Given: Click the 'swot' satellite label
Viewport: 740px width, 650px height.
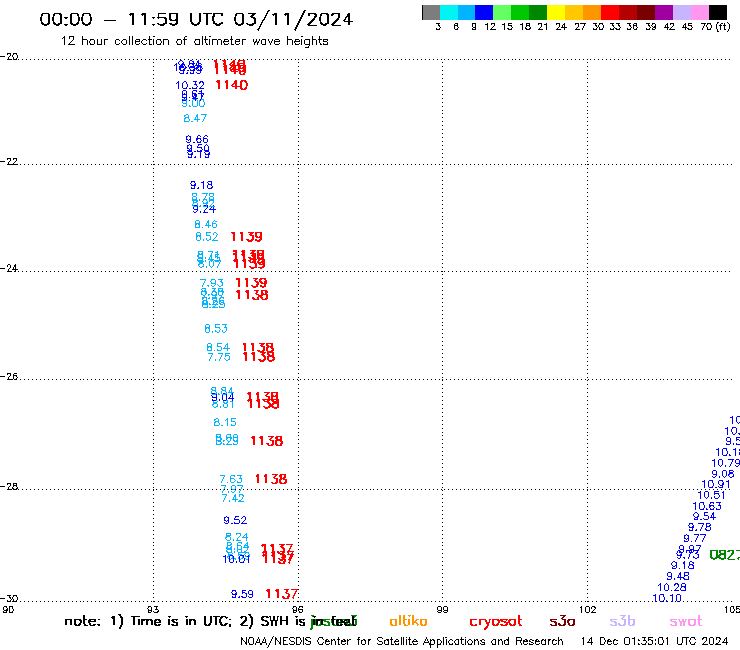Looking at the screenshot, I should coord(685,622).
